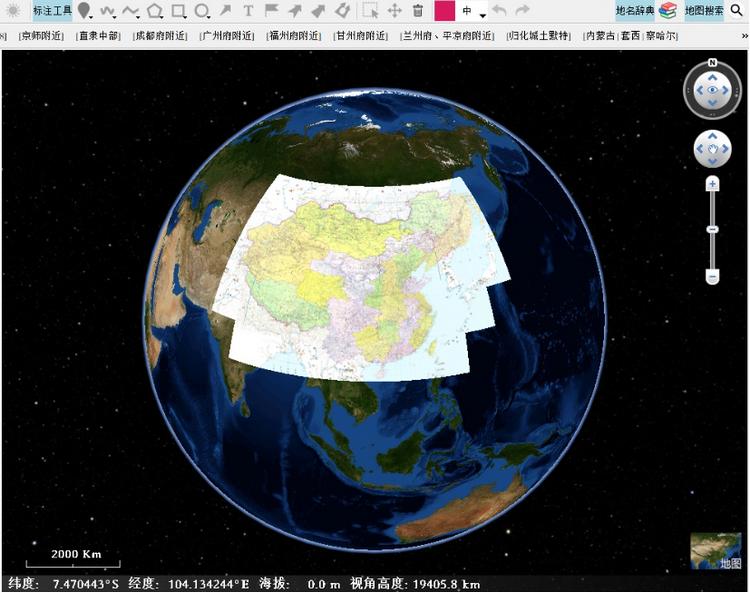Go to 归化城土默特 bookmark

pos(539,36)
